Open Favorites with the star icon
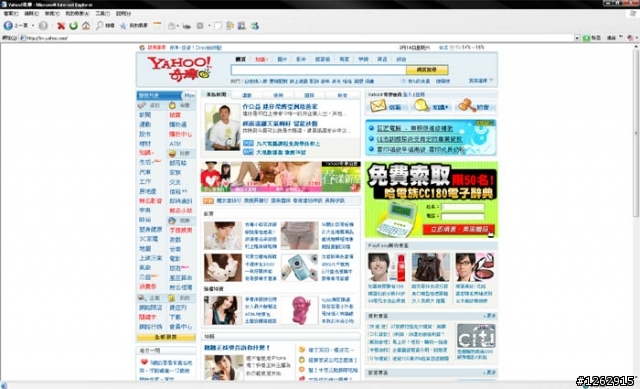The height and width of the screenshot is (389, 640). (x=122, y=26)
